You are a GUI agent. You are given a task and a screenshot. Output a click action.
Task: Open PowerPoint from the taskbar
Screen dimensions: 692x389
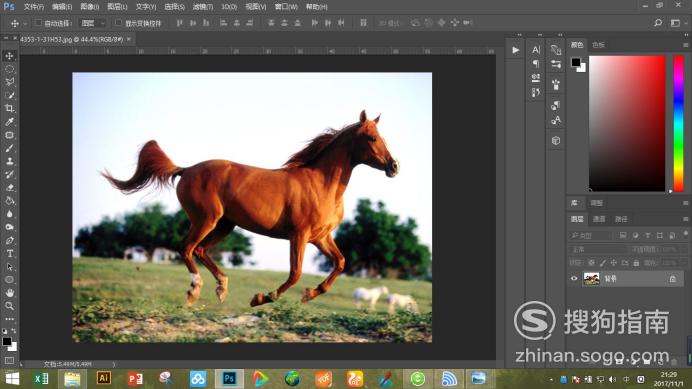(x=135, y=379)
